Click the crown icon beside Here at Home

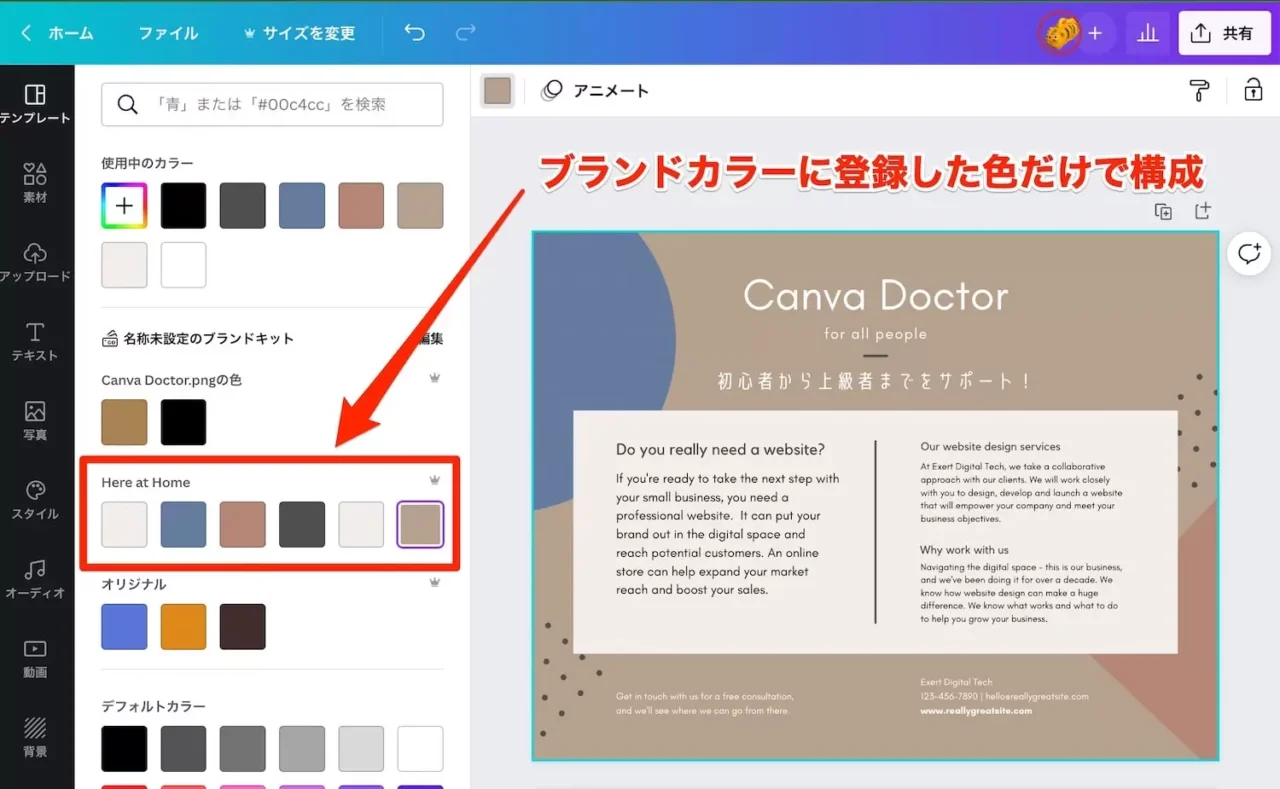(434, 481)
